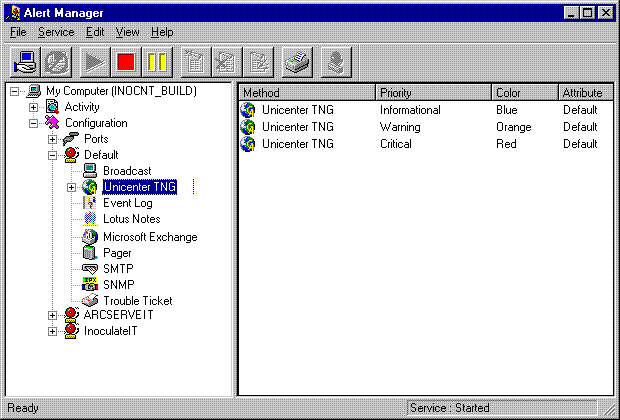Click the ARCSERVEIT alarm bell icon

[71, 315]
